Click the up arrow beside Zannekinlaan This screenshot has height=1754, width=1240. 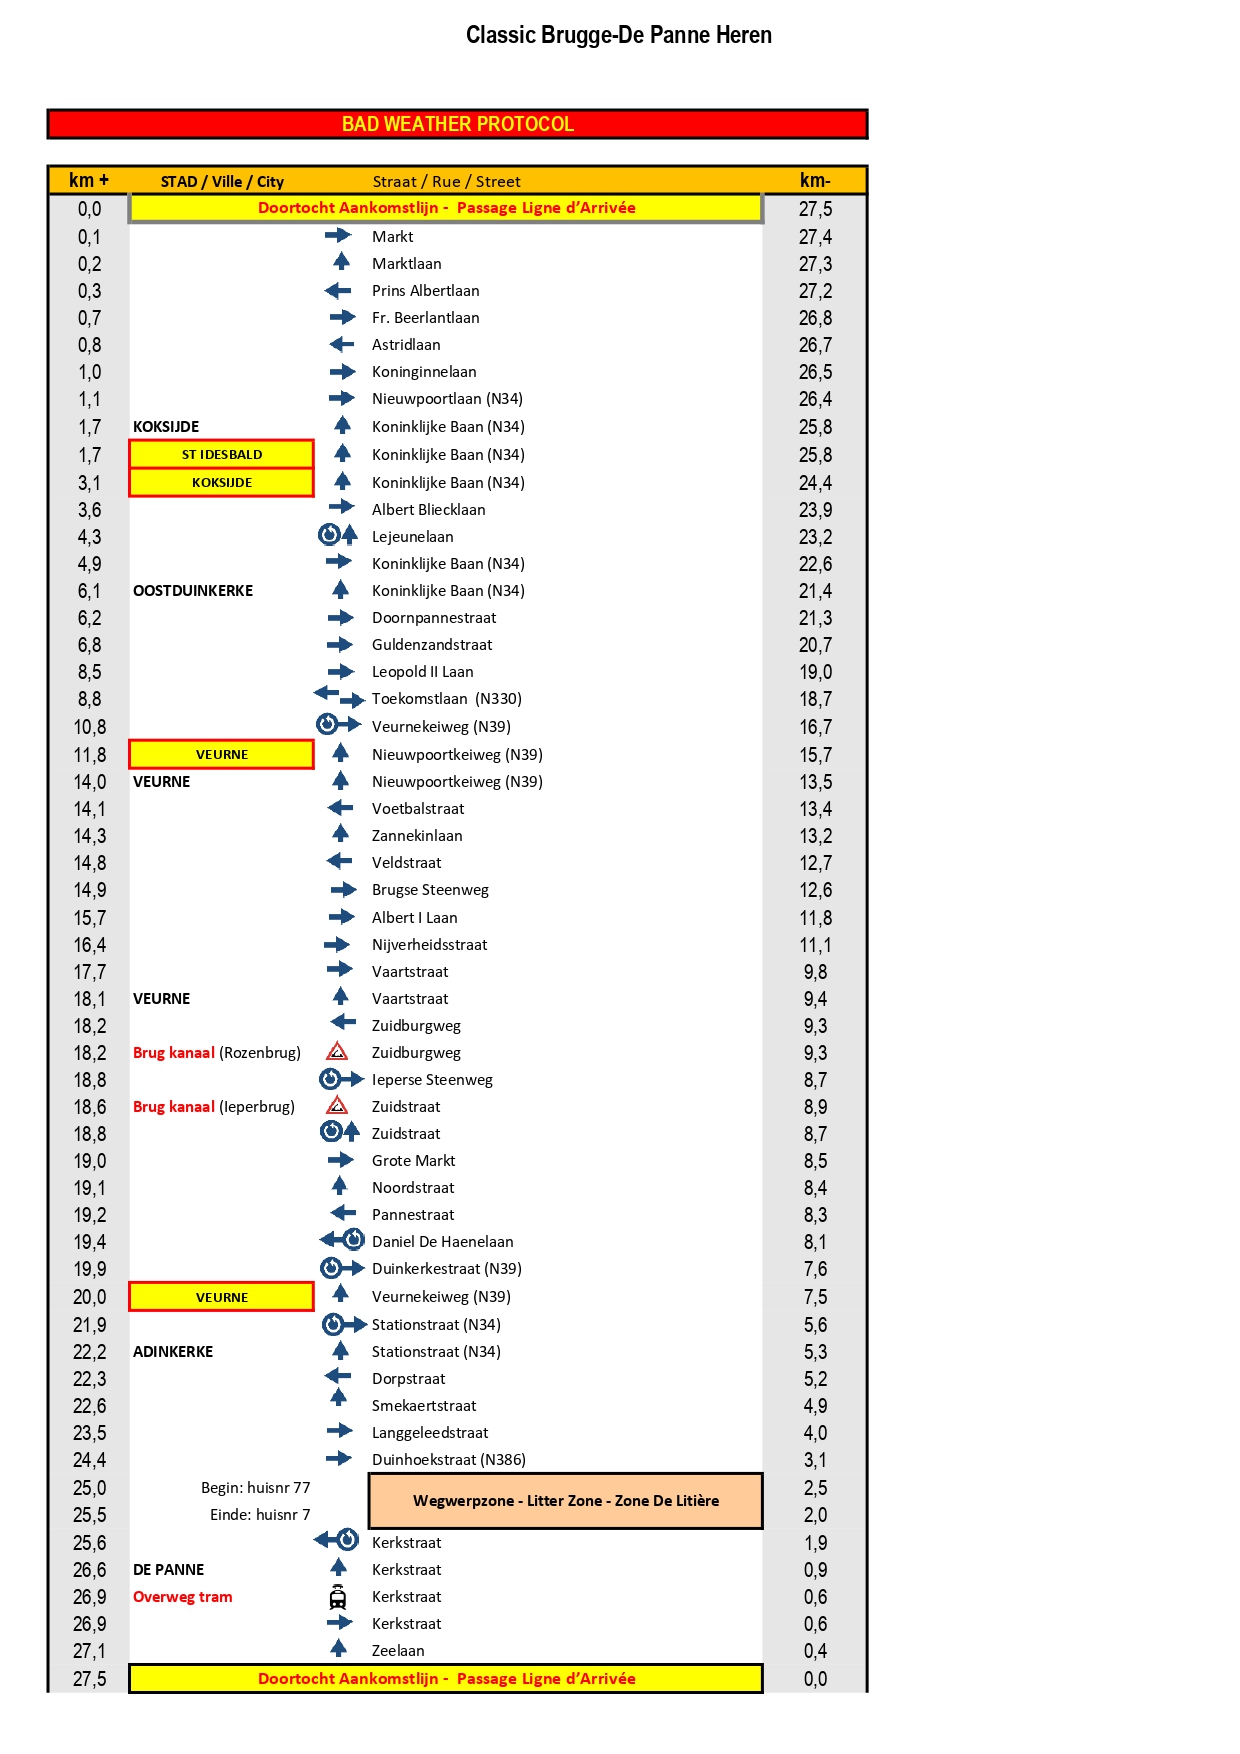pos(341,833)
